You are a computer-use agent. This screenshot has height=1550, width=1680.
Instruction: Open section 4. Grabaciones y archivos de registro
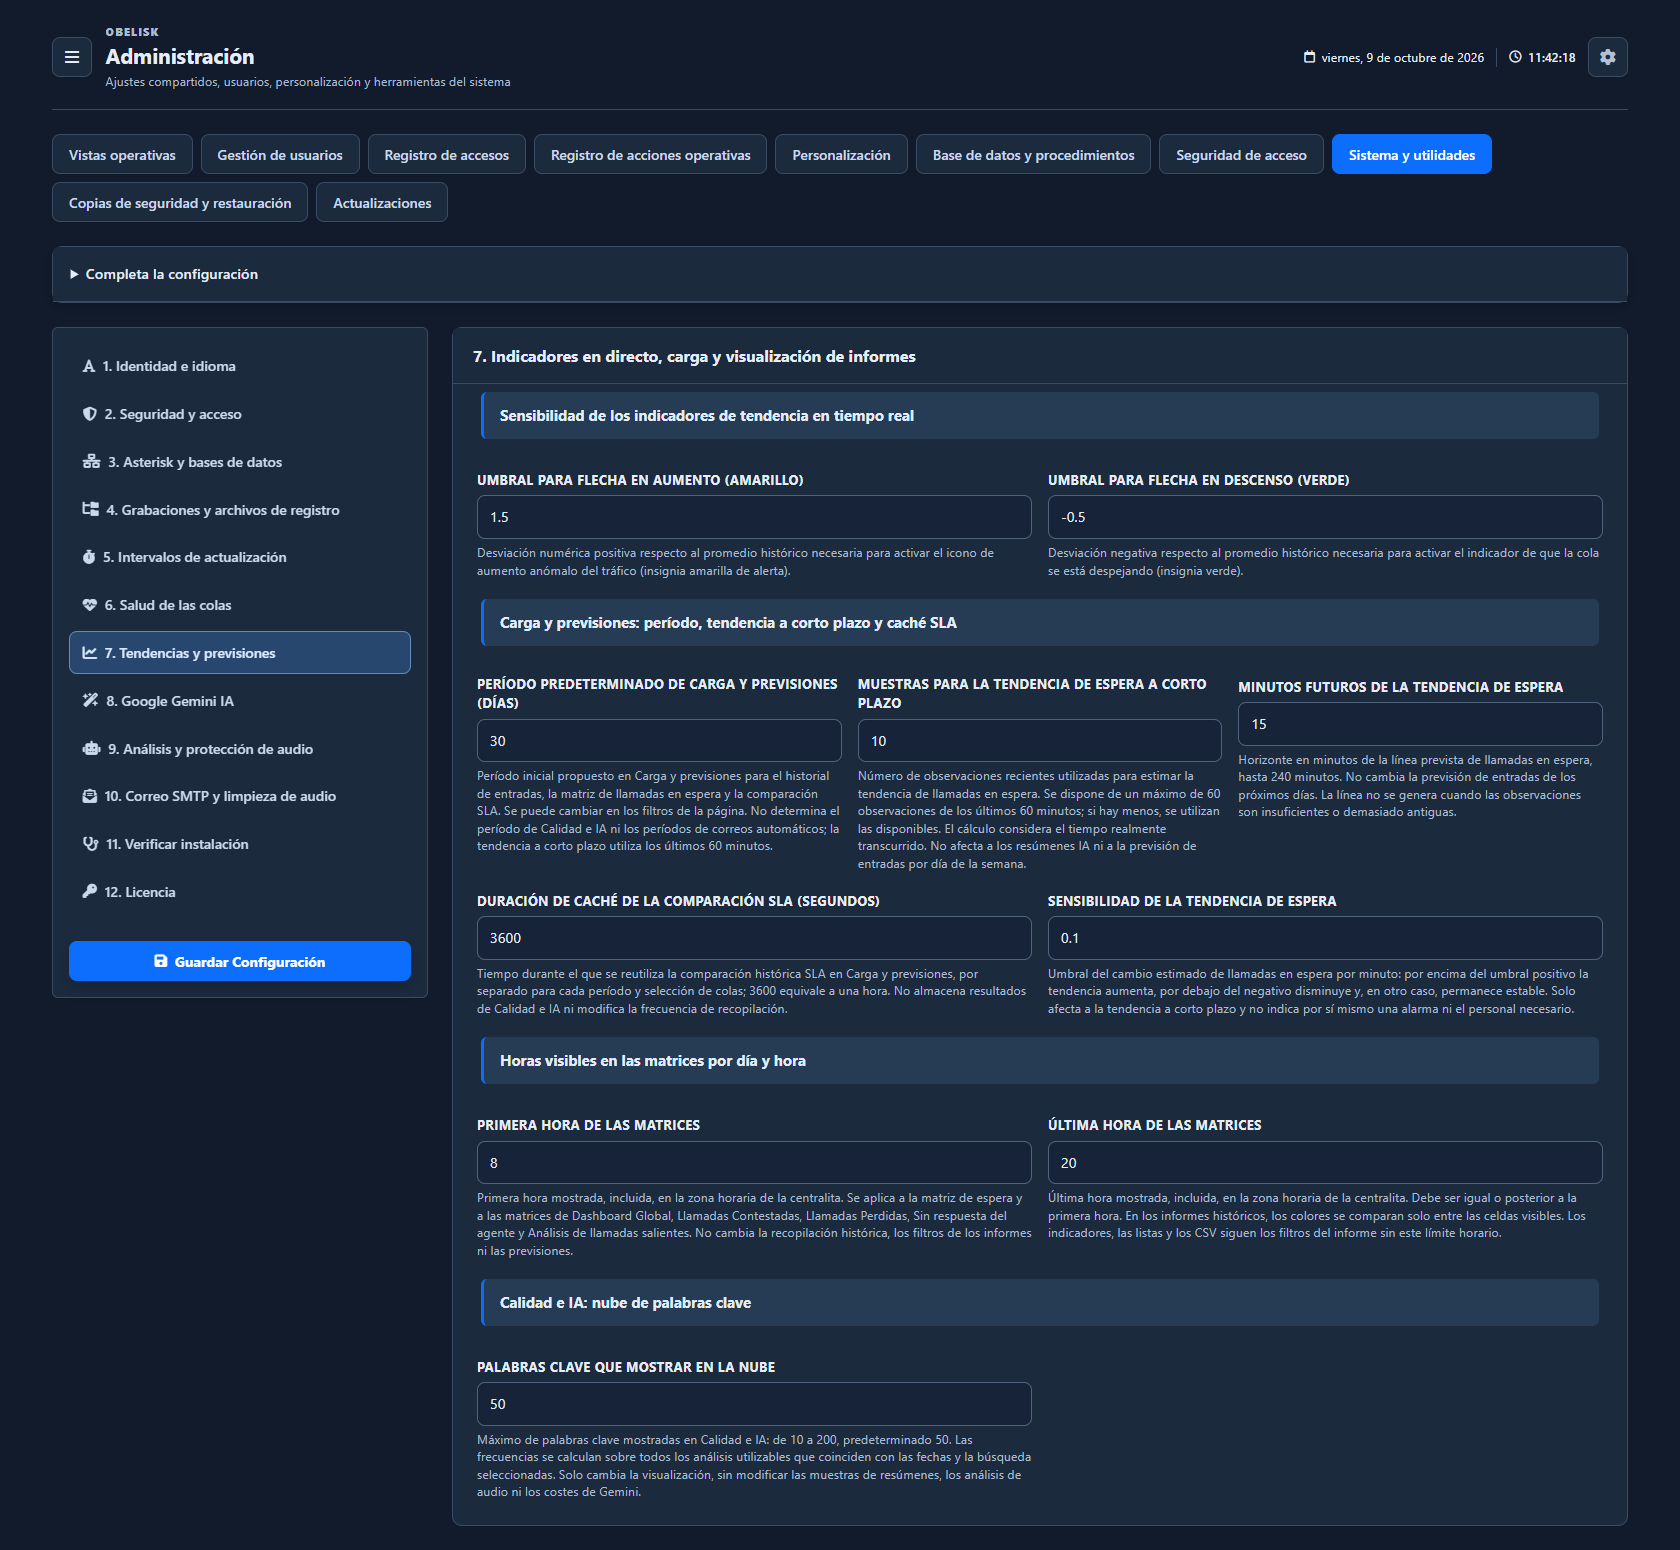(240, 510)
